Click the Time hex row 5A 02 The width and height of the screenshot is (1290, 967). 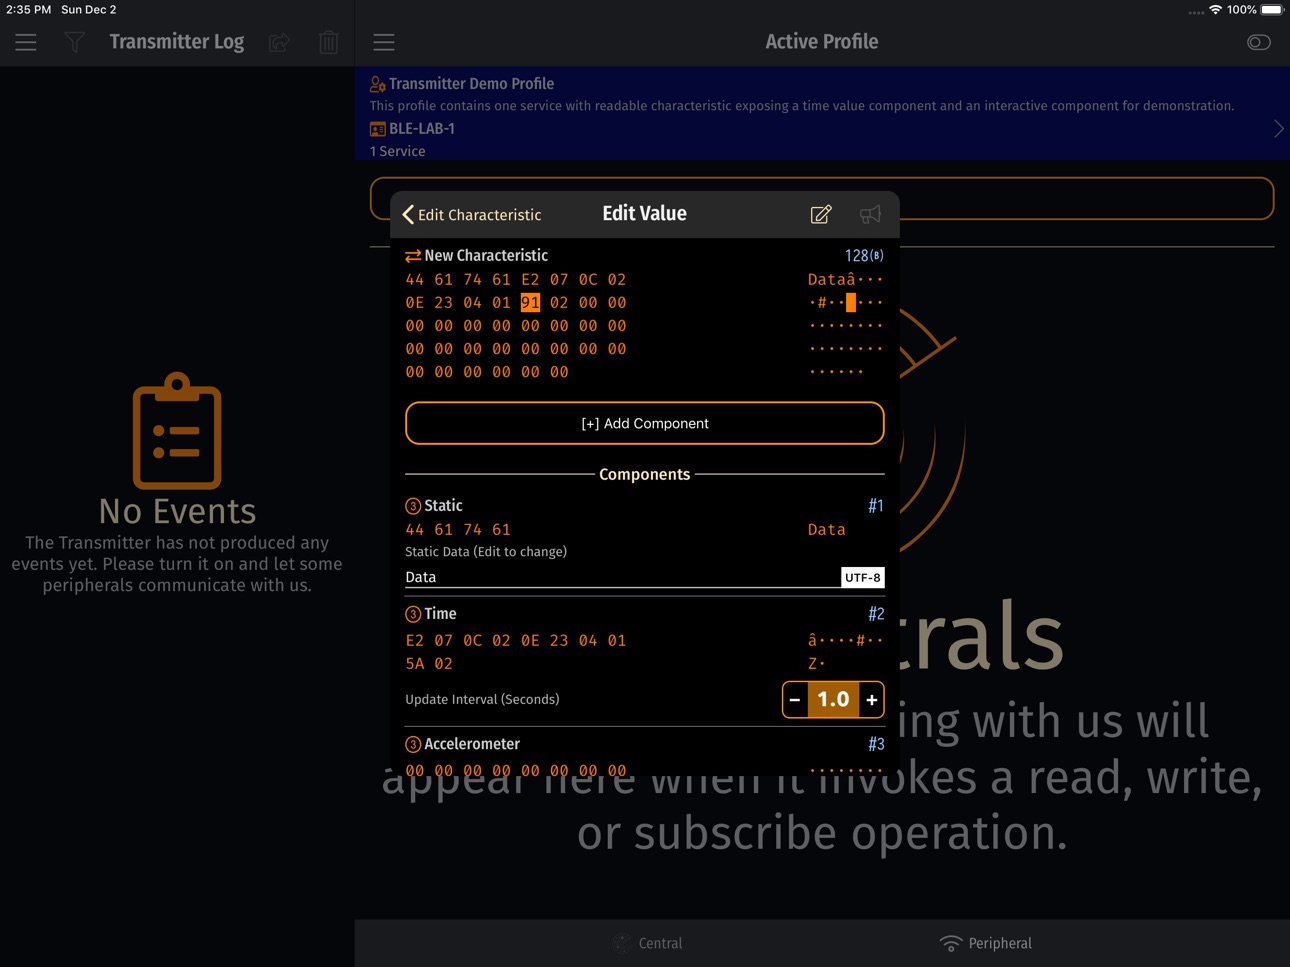[429, 663]
